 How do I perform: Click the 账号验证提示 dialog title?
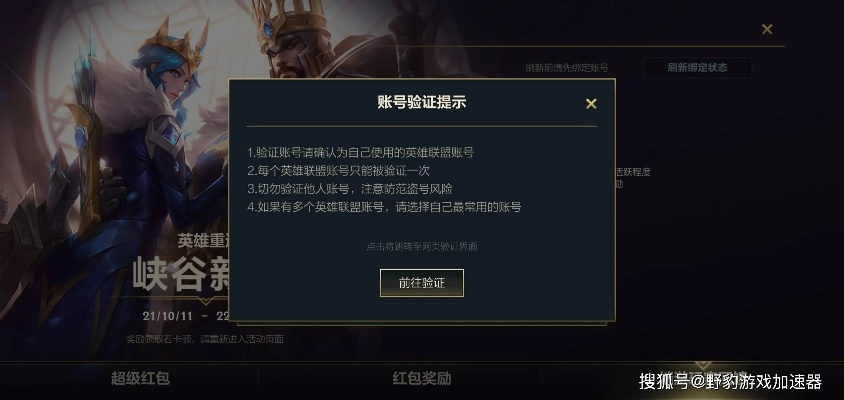(421, 103)
